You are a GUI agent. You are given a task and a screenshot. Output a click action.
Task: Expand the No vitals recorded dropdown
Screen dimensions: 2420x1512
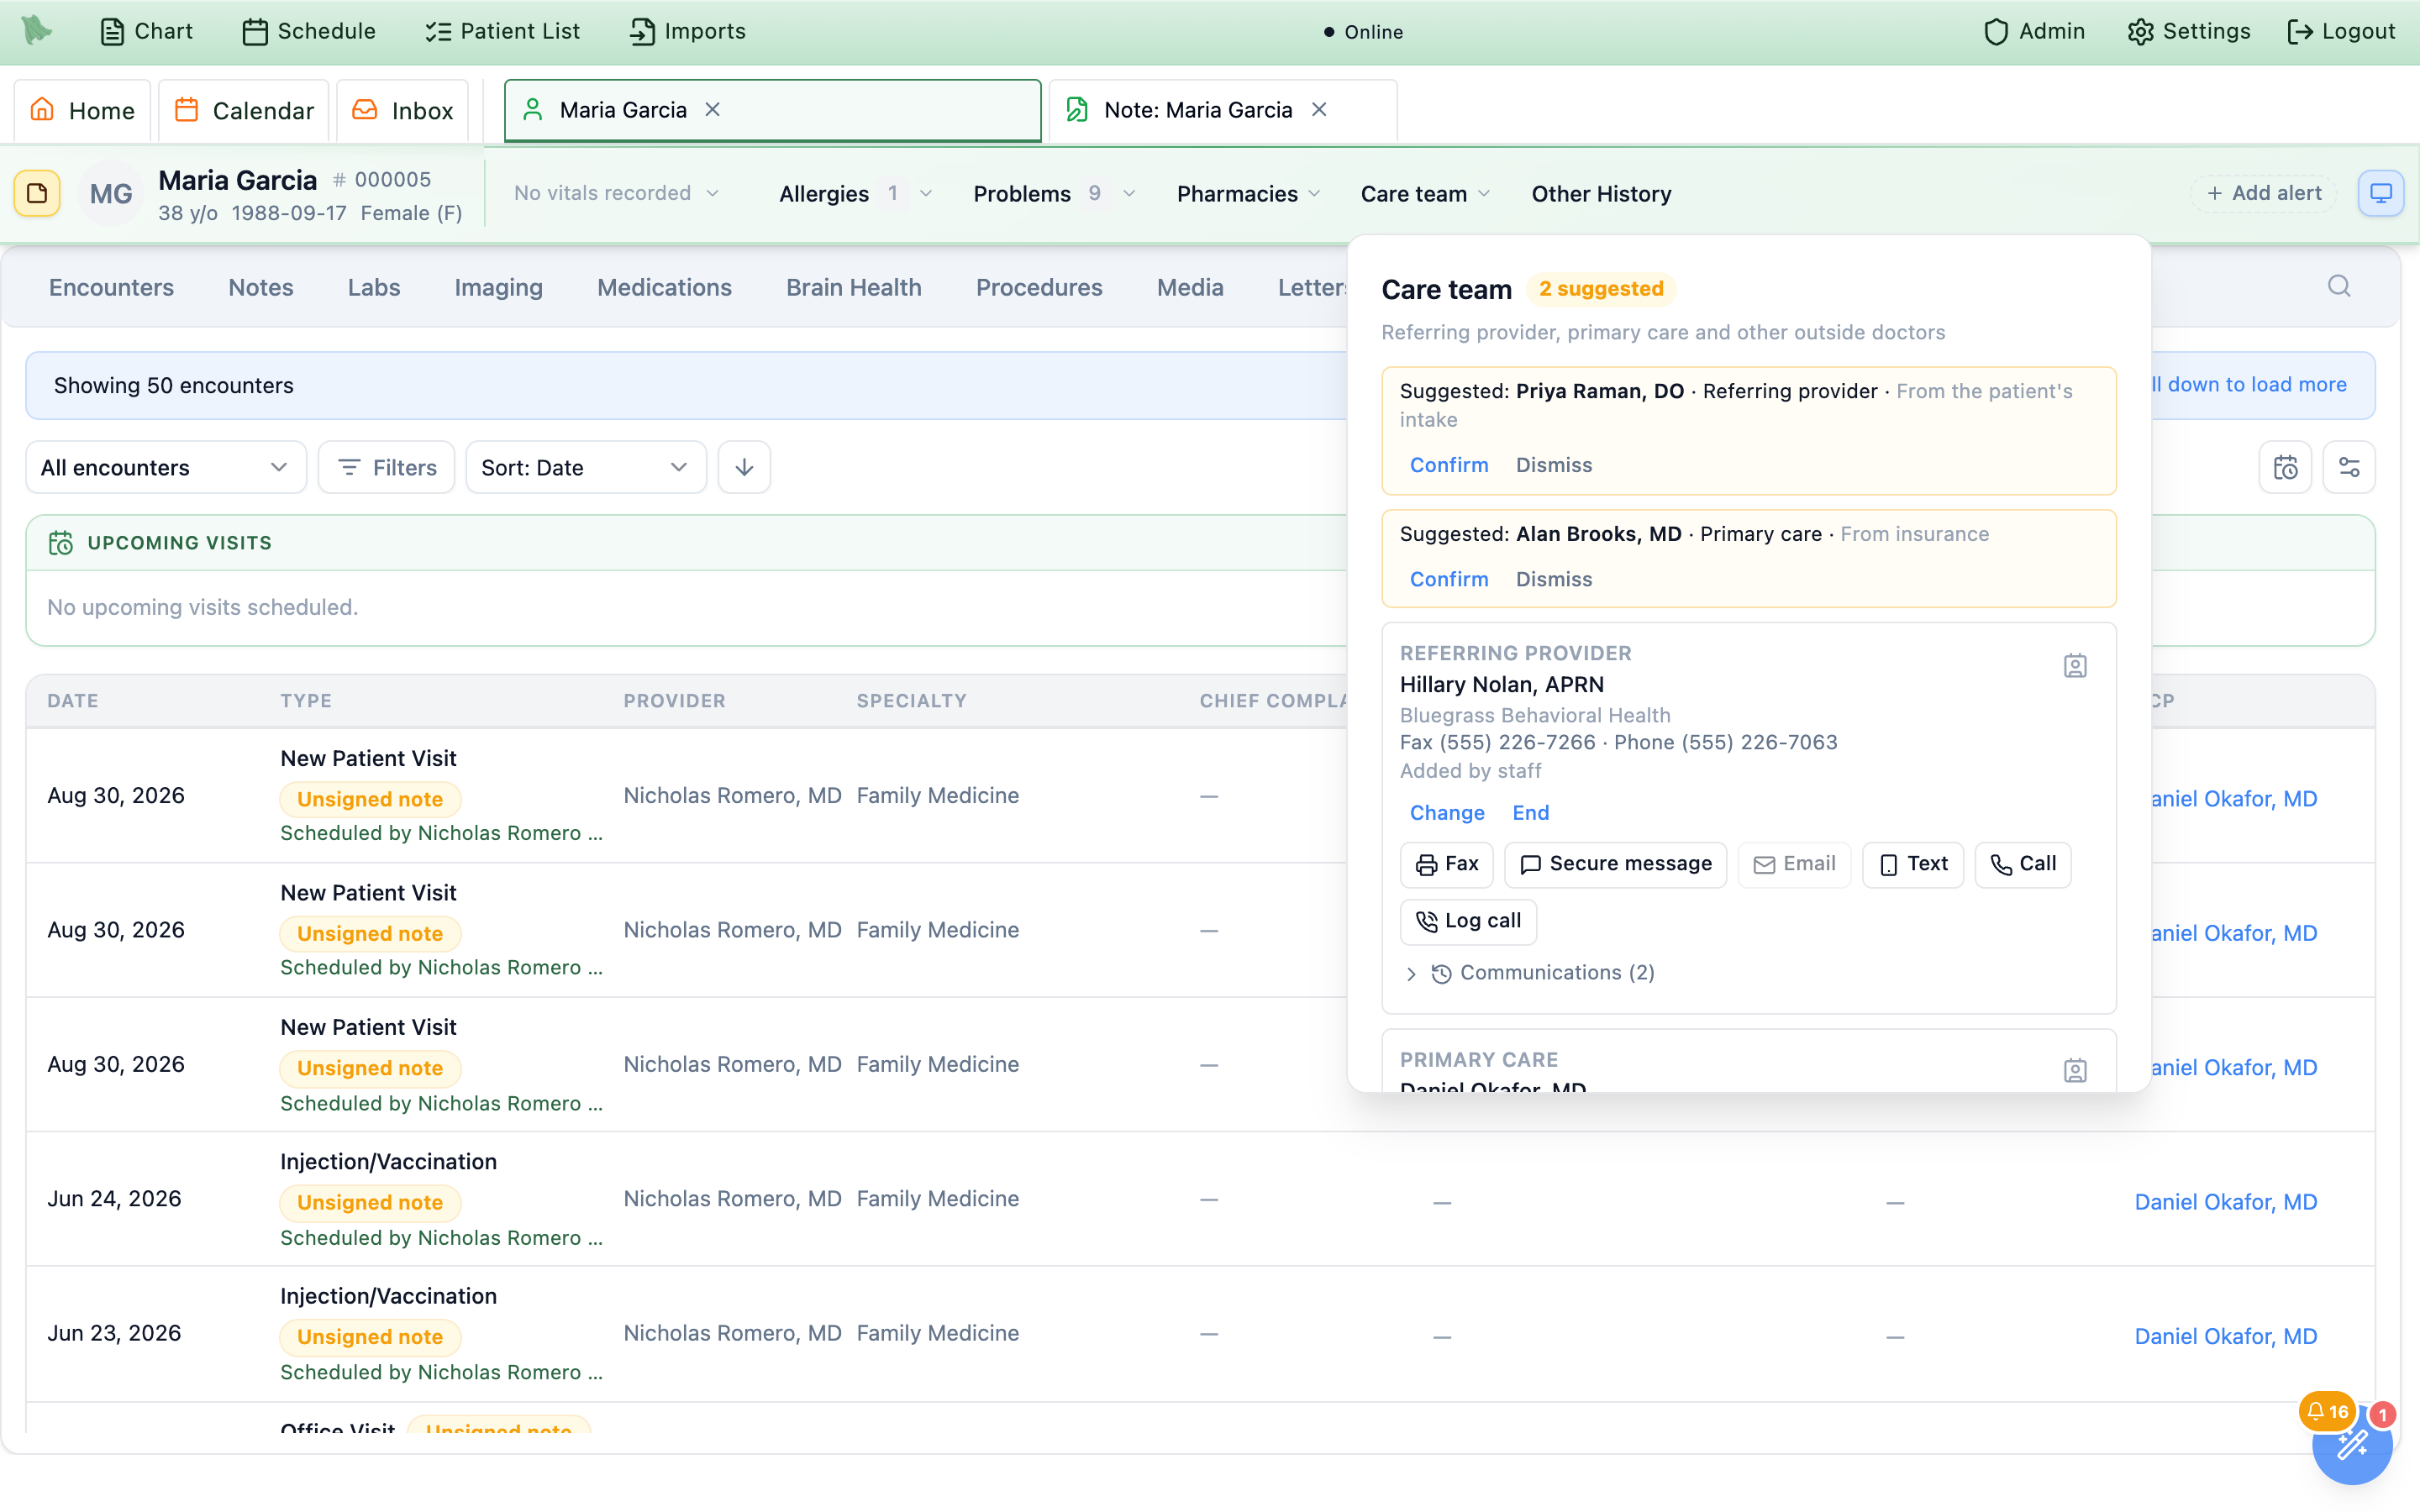tap(616, 193)
